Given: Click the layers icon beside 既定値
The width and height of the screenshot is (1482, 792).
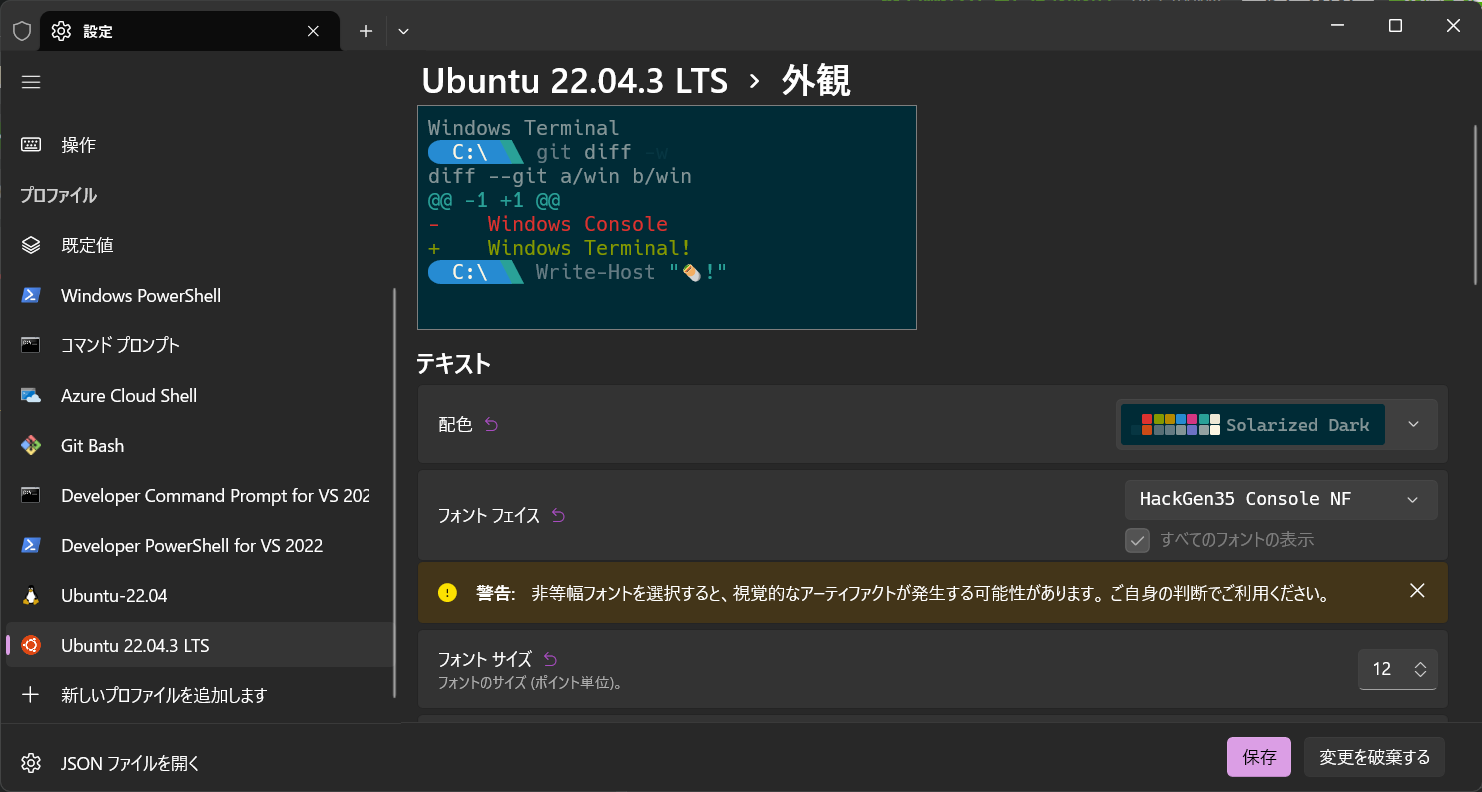Looking at the screenshot, I should [x=31, y=245].
